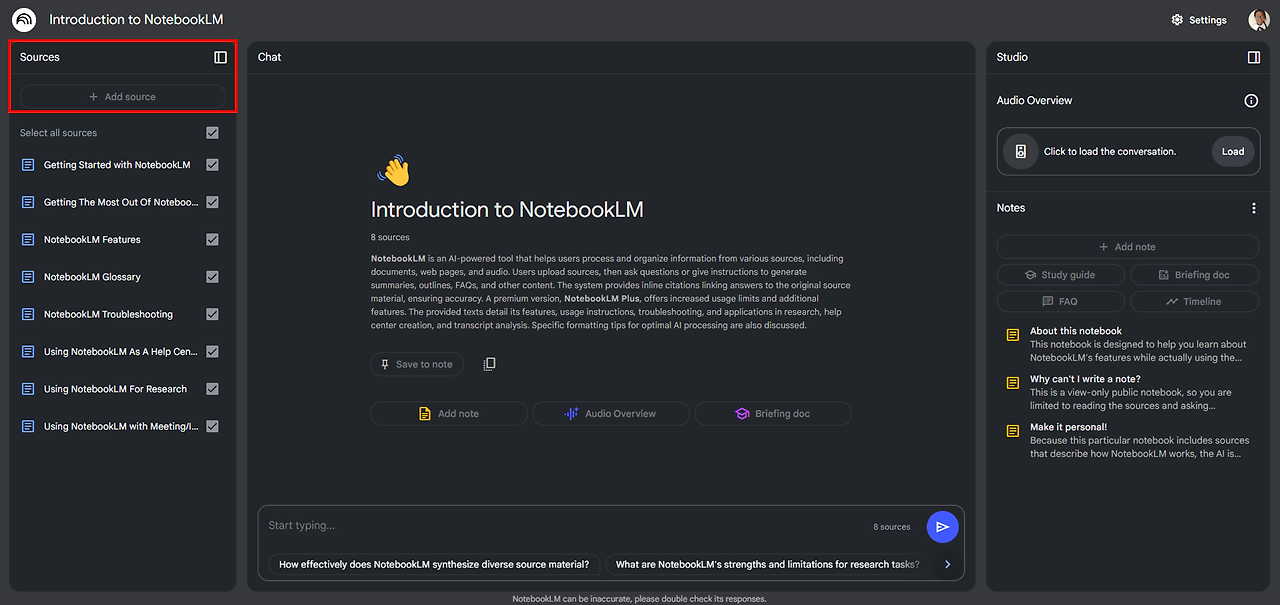Click Add source button
This screenshot has height=605, width=1280.
(123, 97)
